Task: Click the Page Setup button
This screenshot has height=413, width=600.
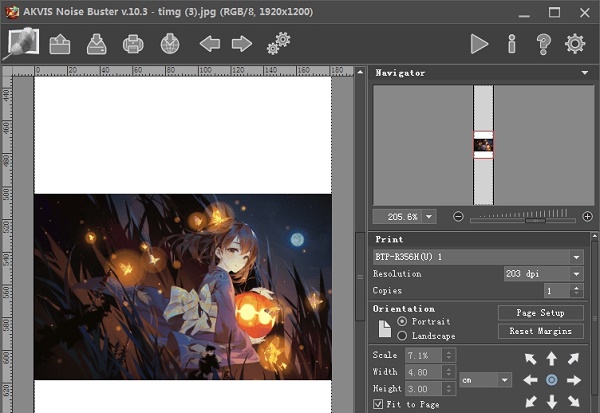Action: (540, 313)
